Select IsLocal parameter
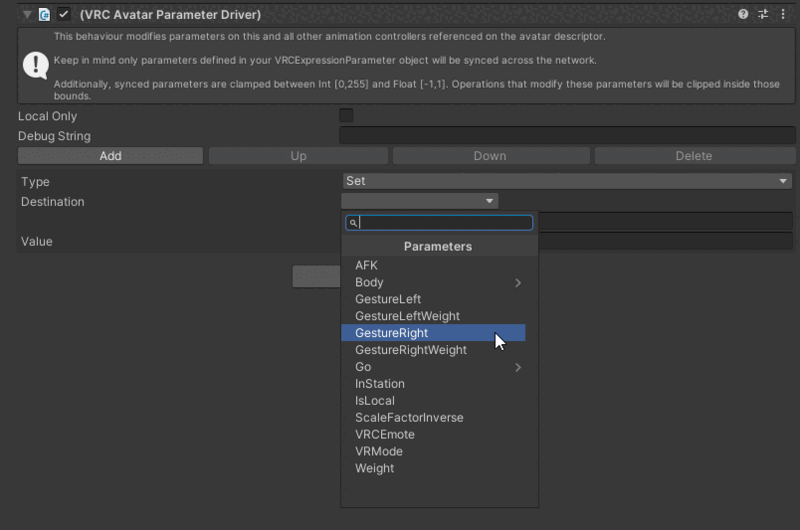Image resolution: width=800 pixels, height=530 pixels. coord(433,400)
